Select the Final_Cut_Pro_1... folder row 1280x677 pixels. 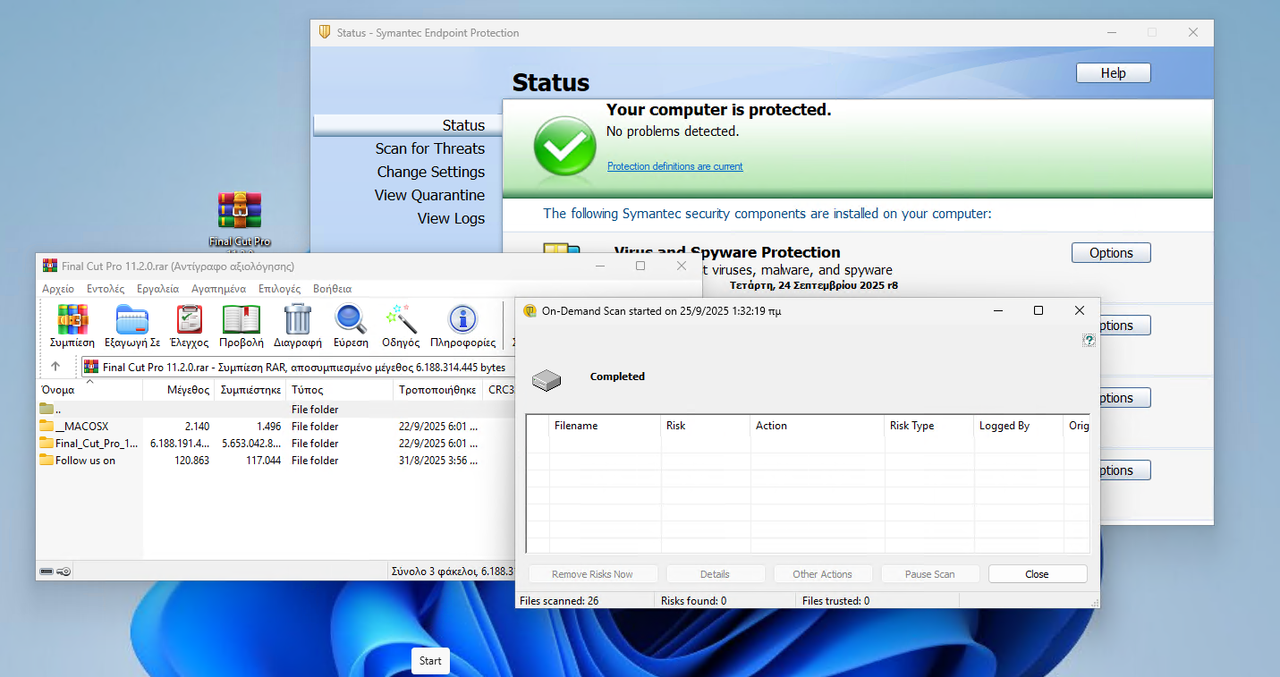(x=275, y=443)
